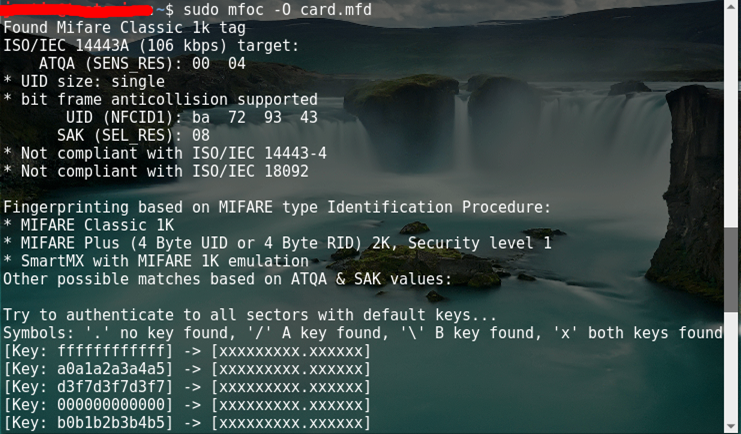The width and height of the screenshot is (741, 434).
Task: Click the SAK (SEL_RES) line
Action: point(133,135)
